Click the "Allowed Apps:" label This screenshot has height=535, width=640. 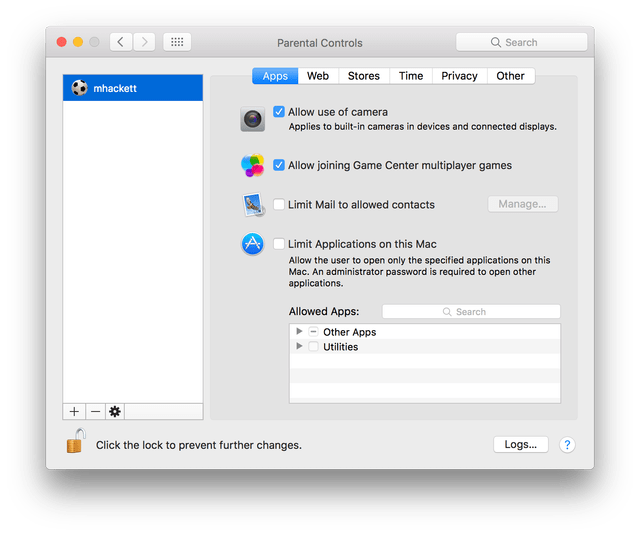(324, 311)
